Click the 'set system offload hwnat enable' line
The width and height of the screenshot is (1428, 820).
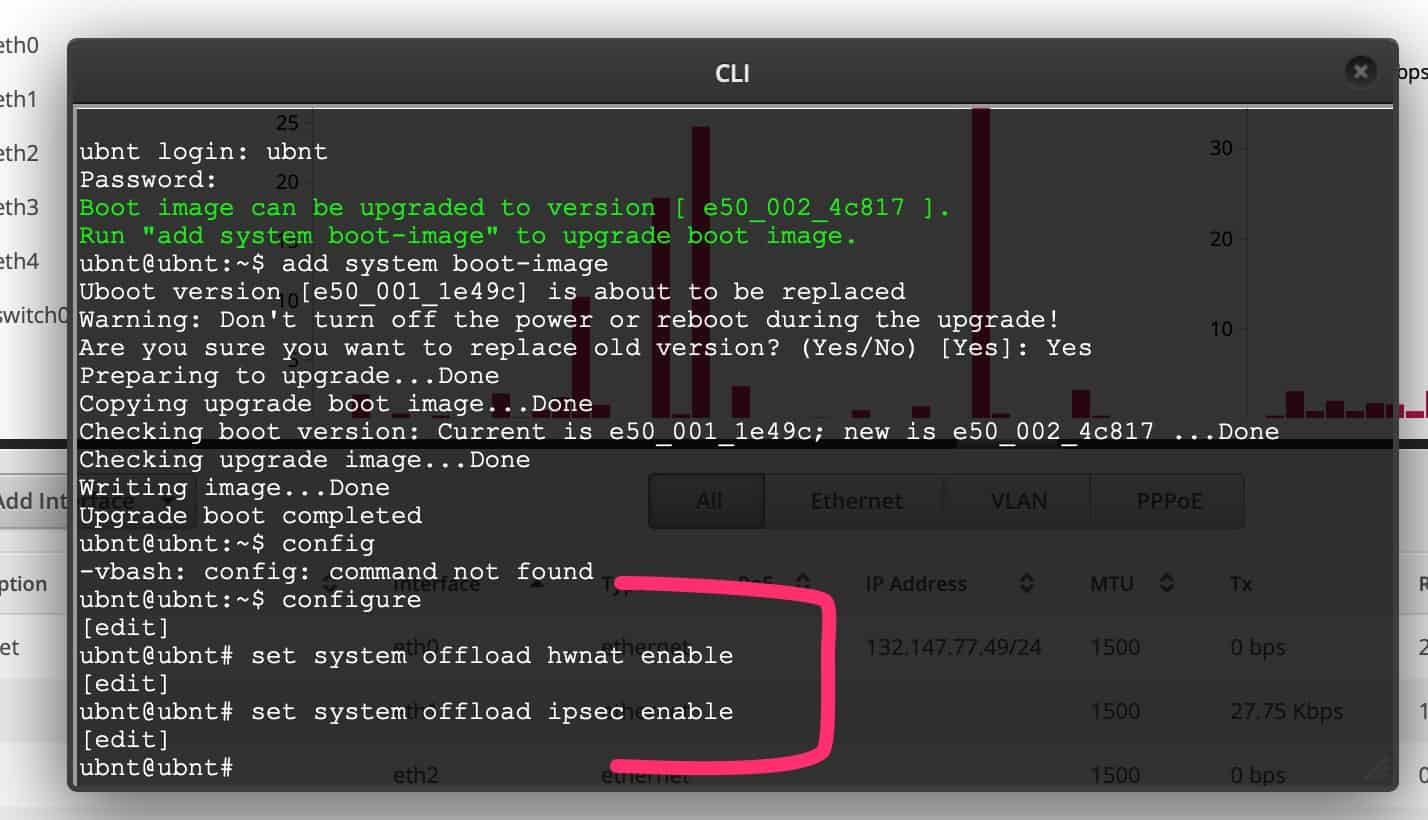click(406, 656)
